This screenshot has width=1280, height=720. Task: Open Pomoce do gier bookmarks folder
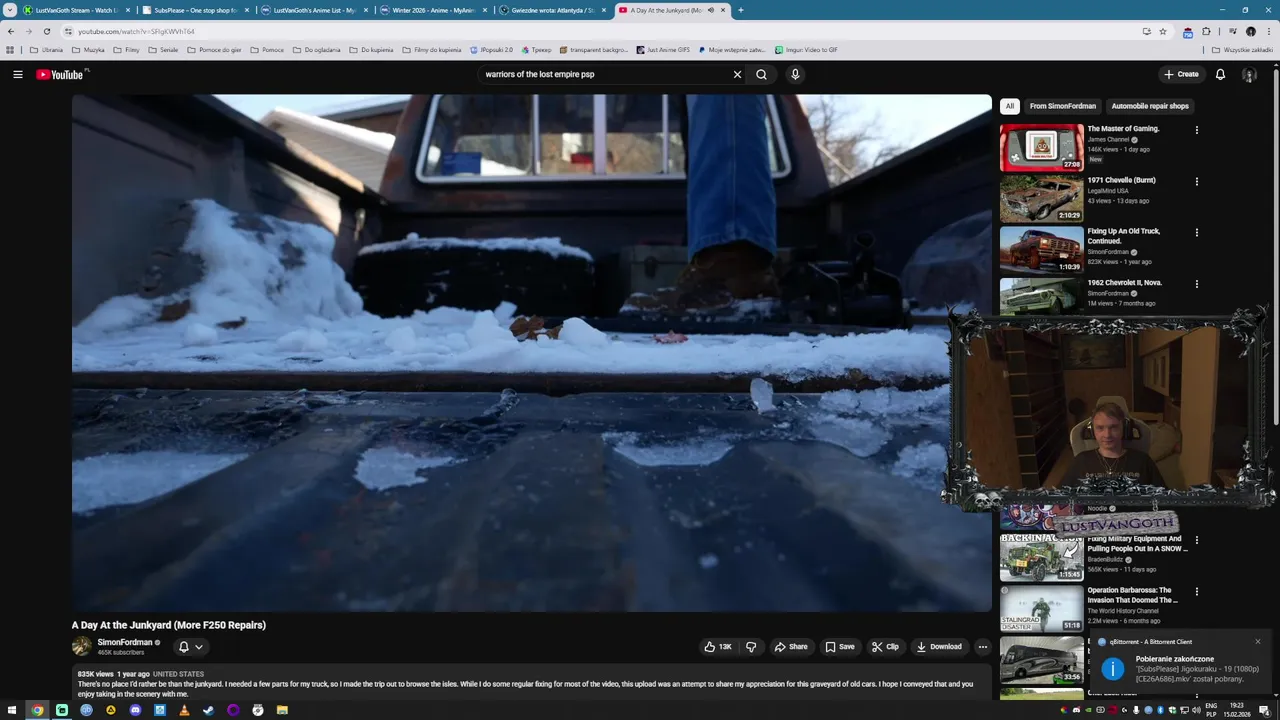pos(214,49)
